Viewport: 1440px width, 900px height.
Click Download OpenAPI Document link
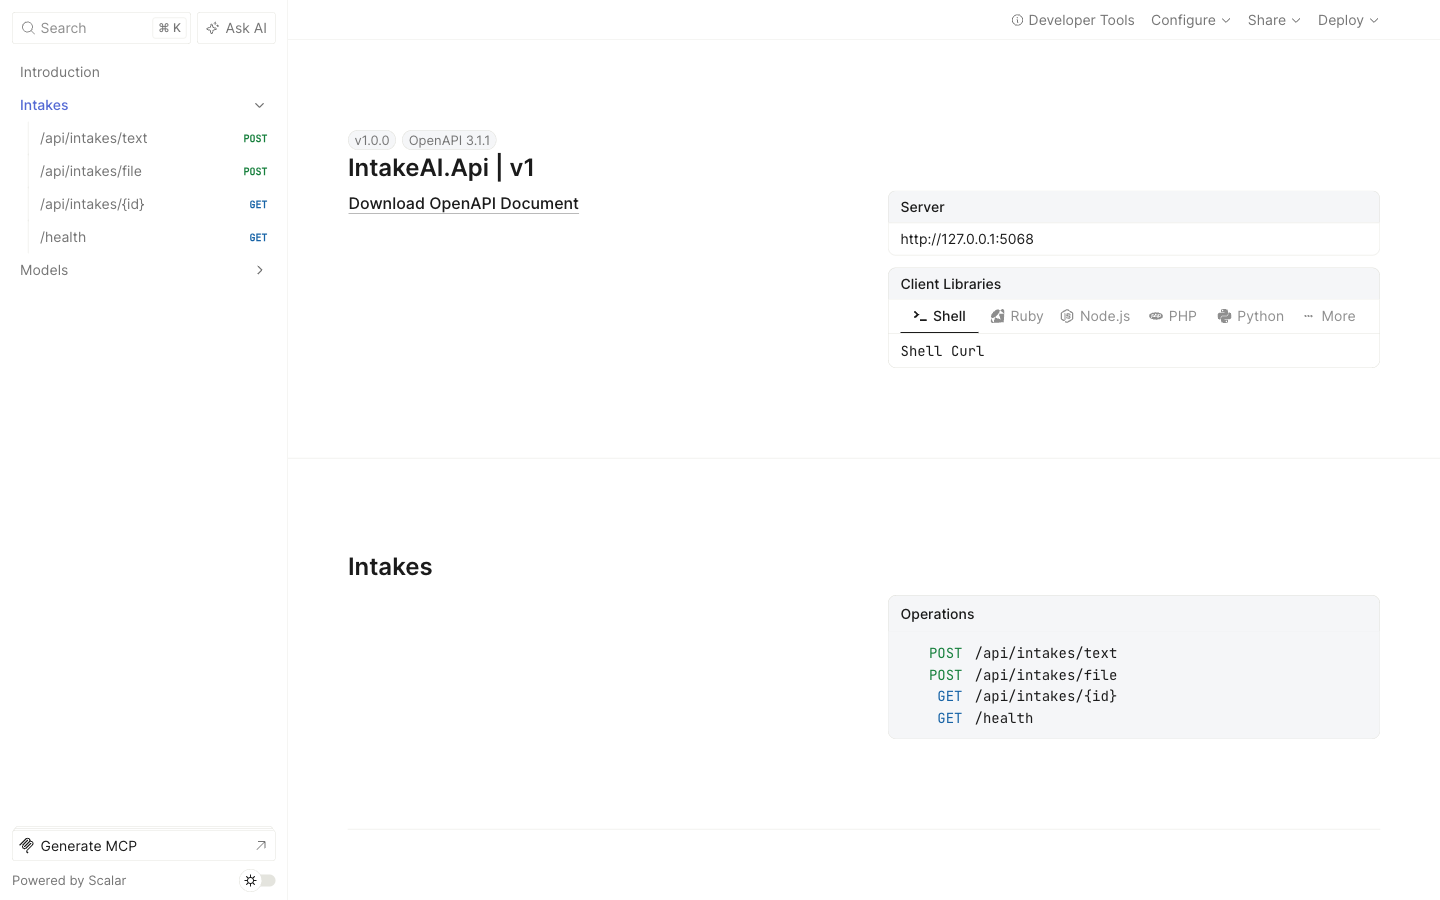pos(463,203)
